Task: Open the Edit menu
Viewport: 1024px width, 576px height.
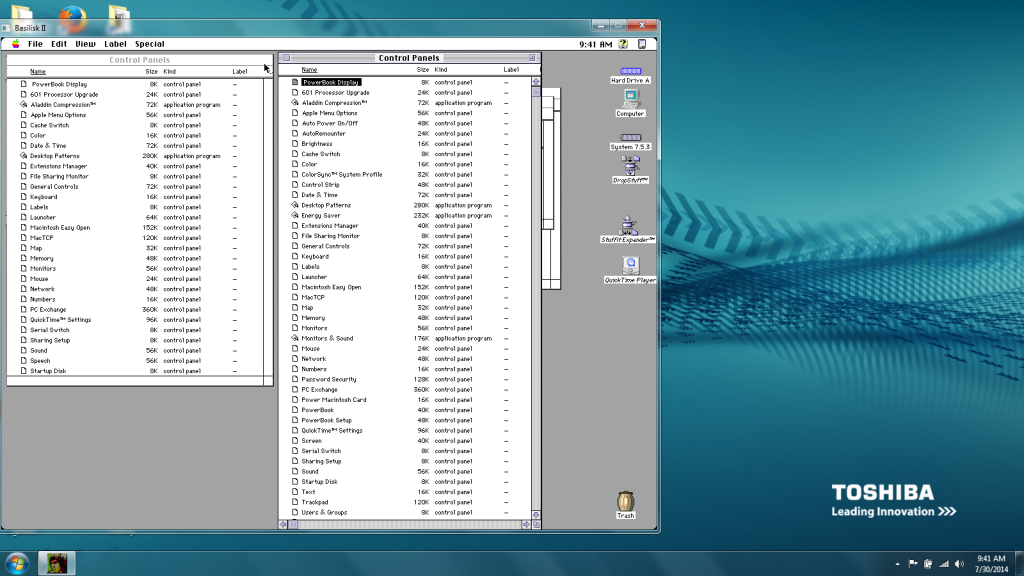Action: [59, 44]
